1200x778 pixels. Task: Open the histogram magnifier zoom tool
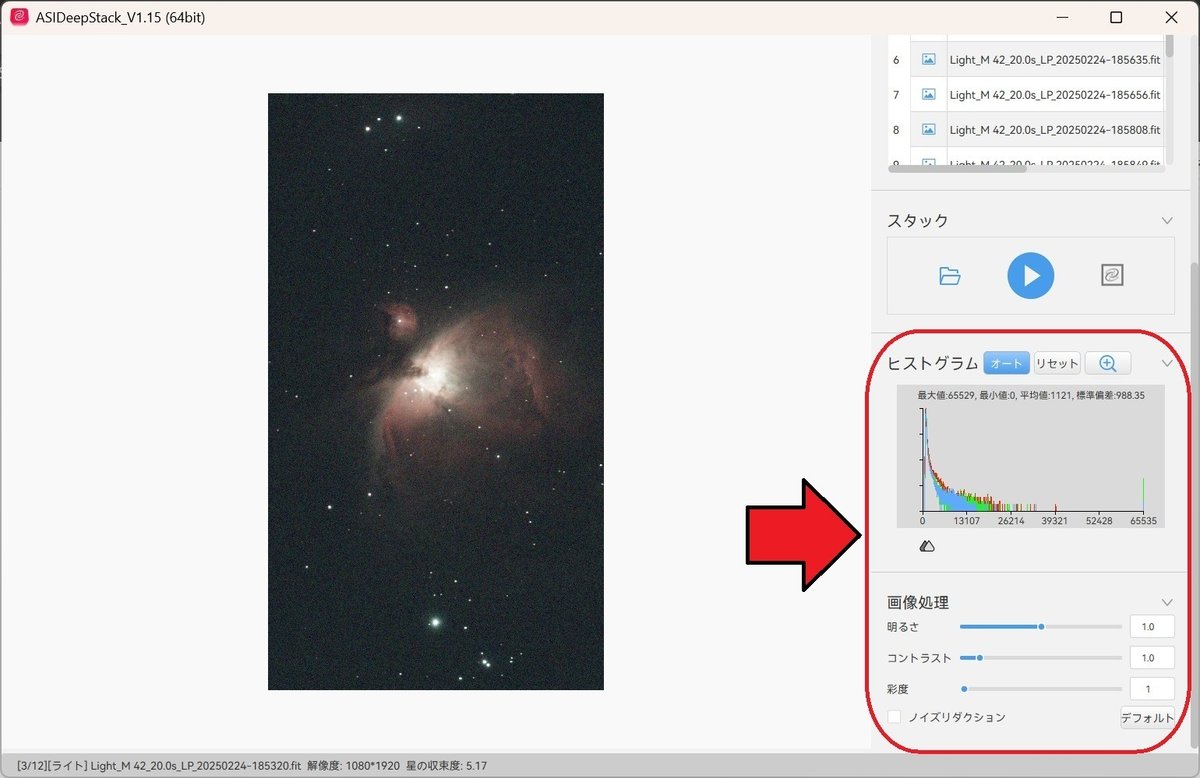(x=1108, y=363)
